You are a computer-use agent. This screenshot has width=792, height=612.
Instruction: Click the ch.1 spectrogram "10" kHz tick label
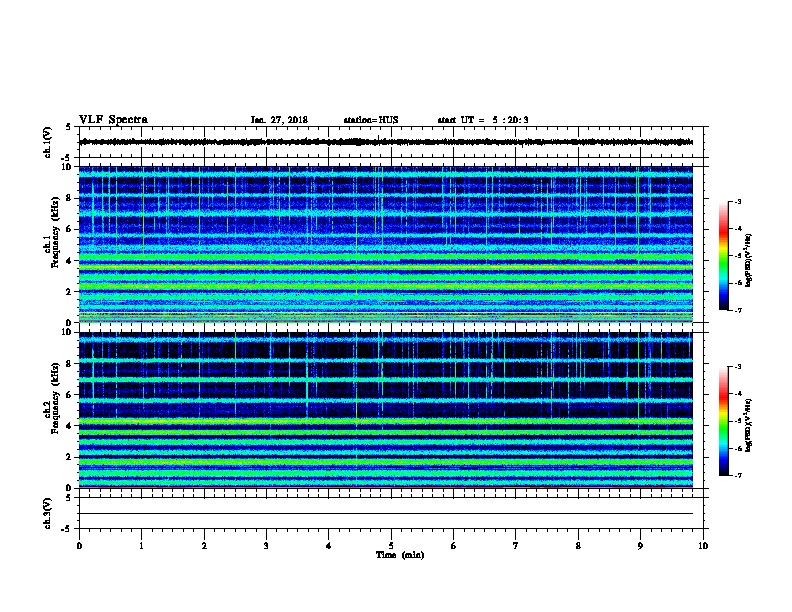[69, 167]
